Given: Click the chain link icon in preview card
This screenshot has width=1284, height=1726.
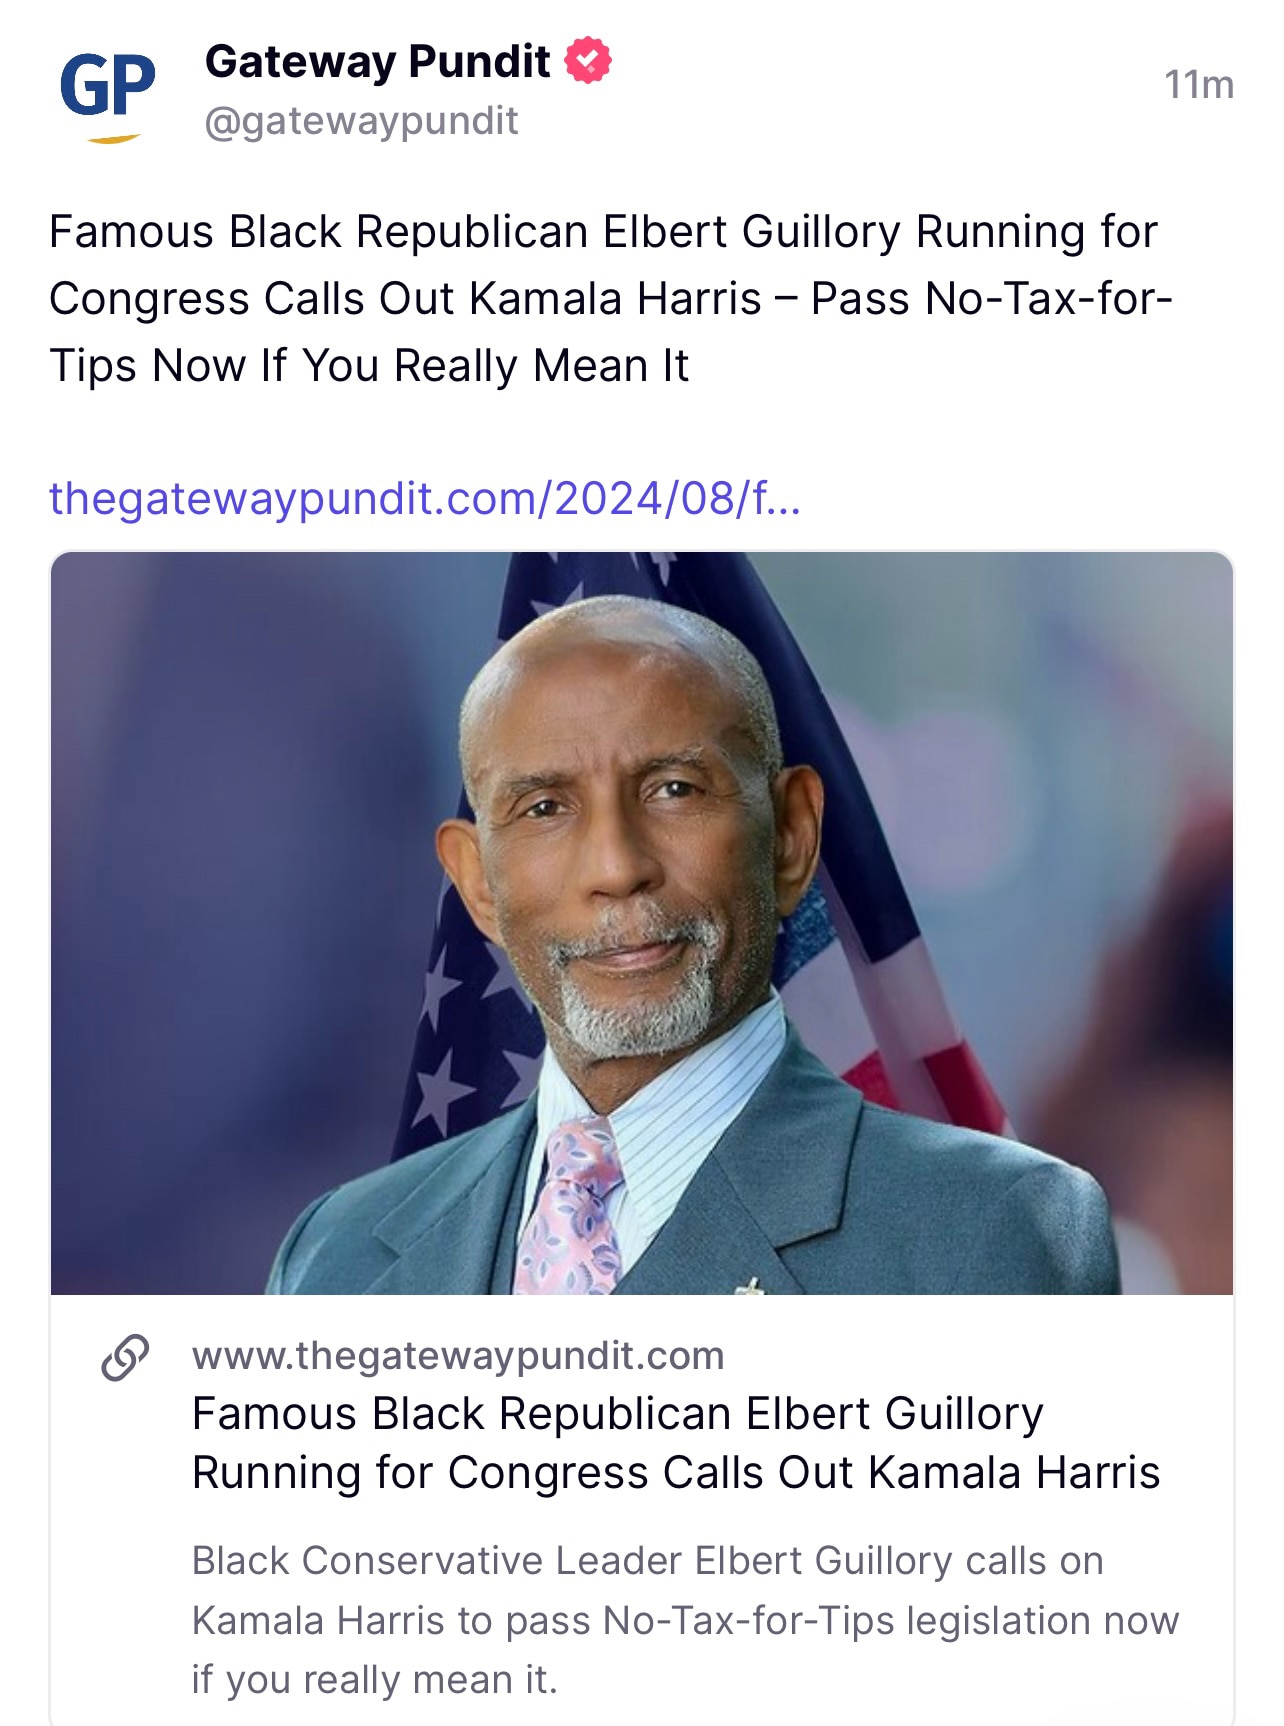Looking at the screenshot, I should pos(125,1358).
